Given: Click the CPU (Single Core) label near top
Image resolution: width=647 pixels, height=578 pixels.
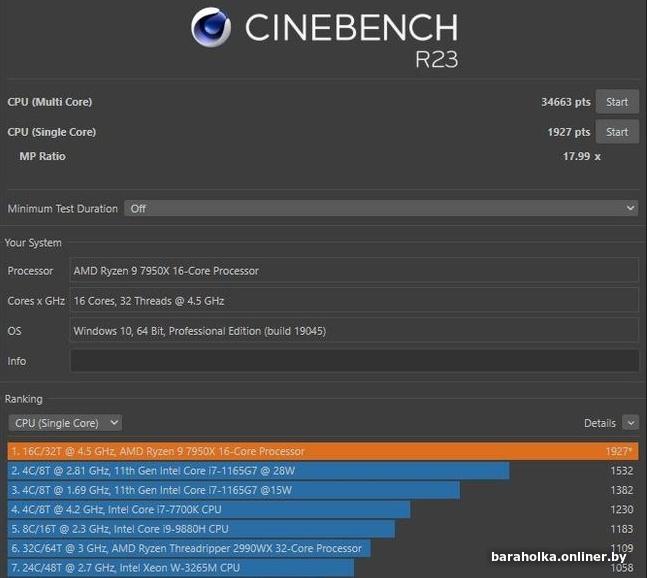Looking at the screenshot, I should pos(52,132).
